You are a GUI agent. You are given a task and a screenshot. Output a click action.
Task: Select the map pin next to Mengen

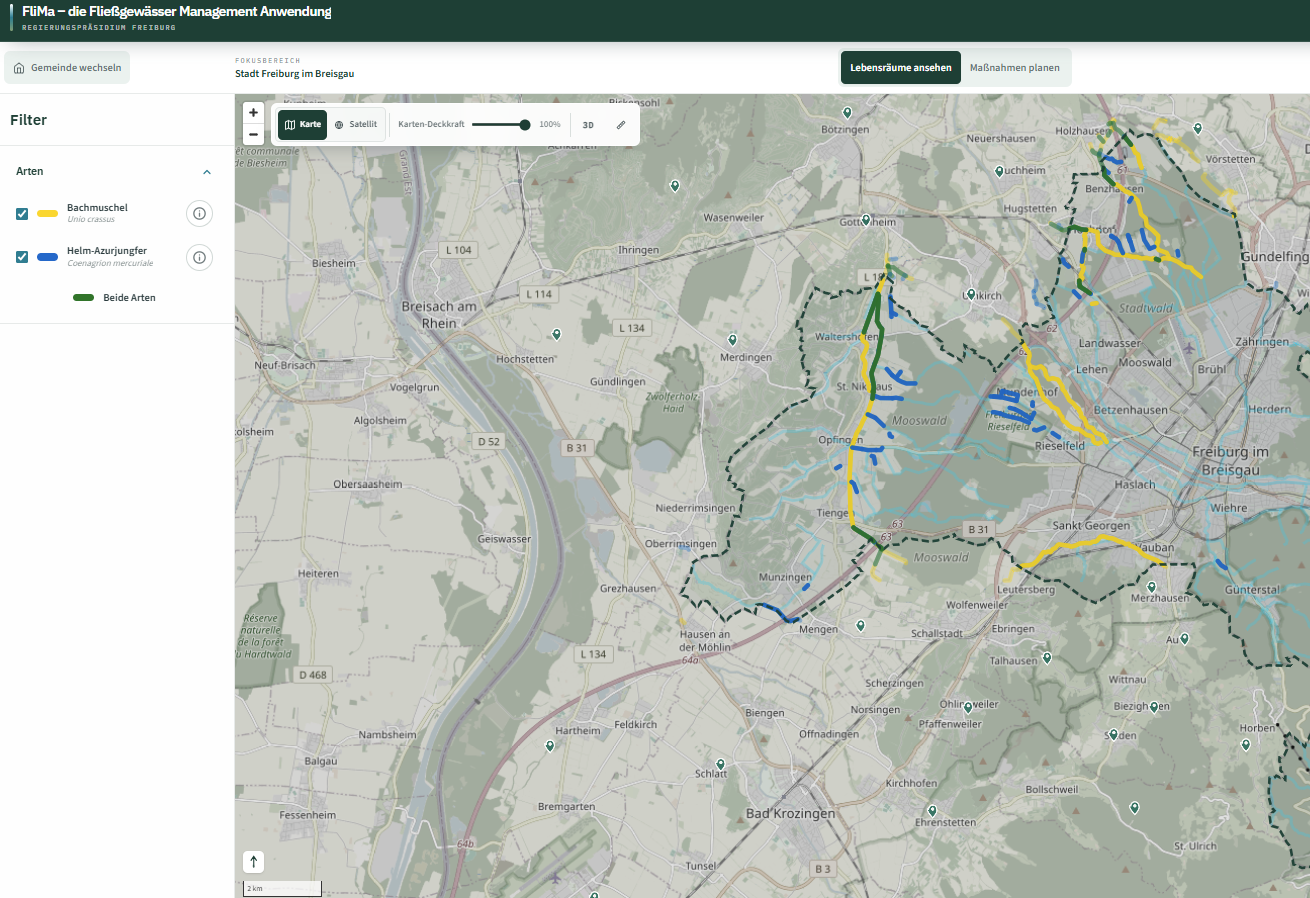860,626
